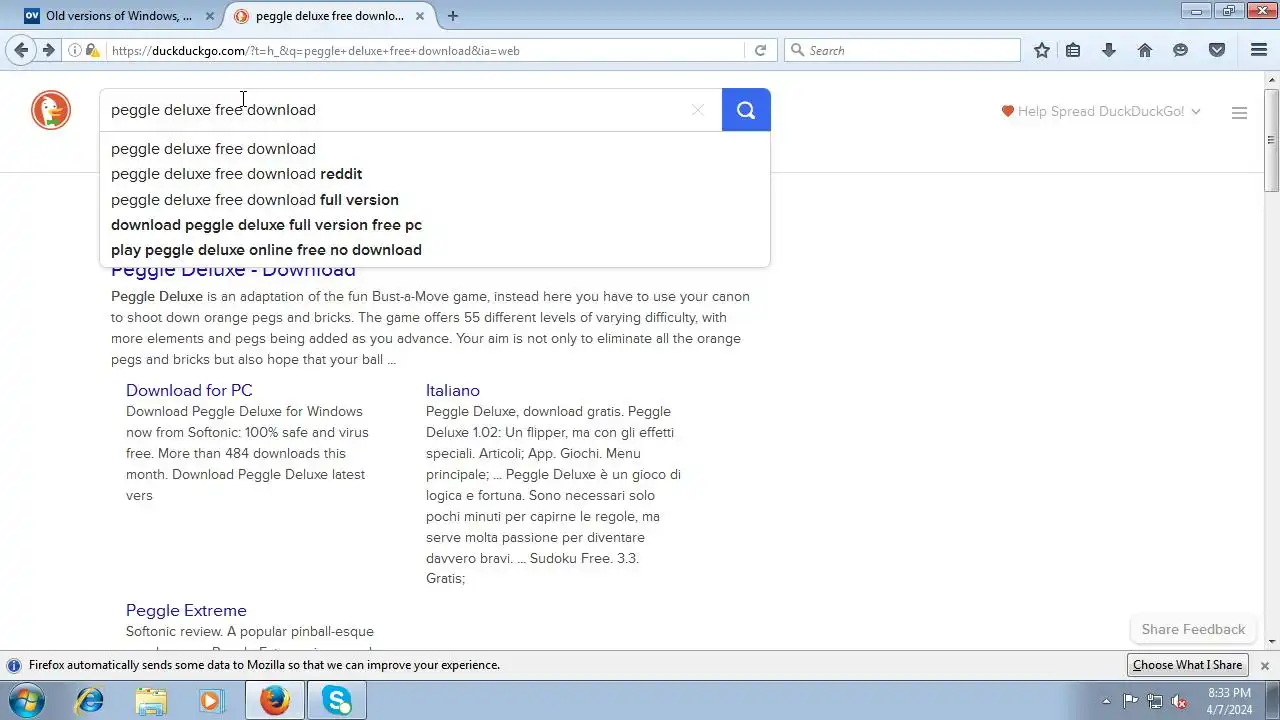Open the Windows Start menu
The width and height of the screenshot is (1280, 720).
27,701
